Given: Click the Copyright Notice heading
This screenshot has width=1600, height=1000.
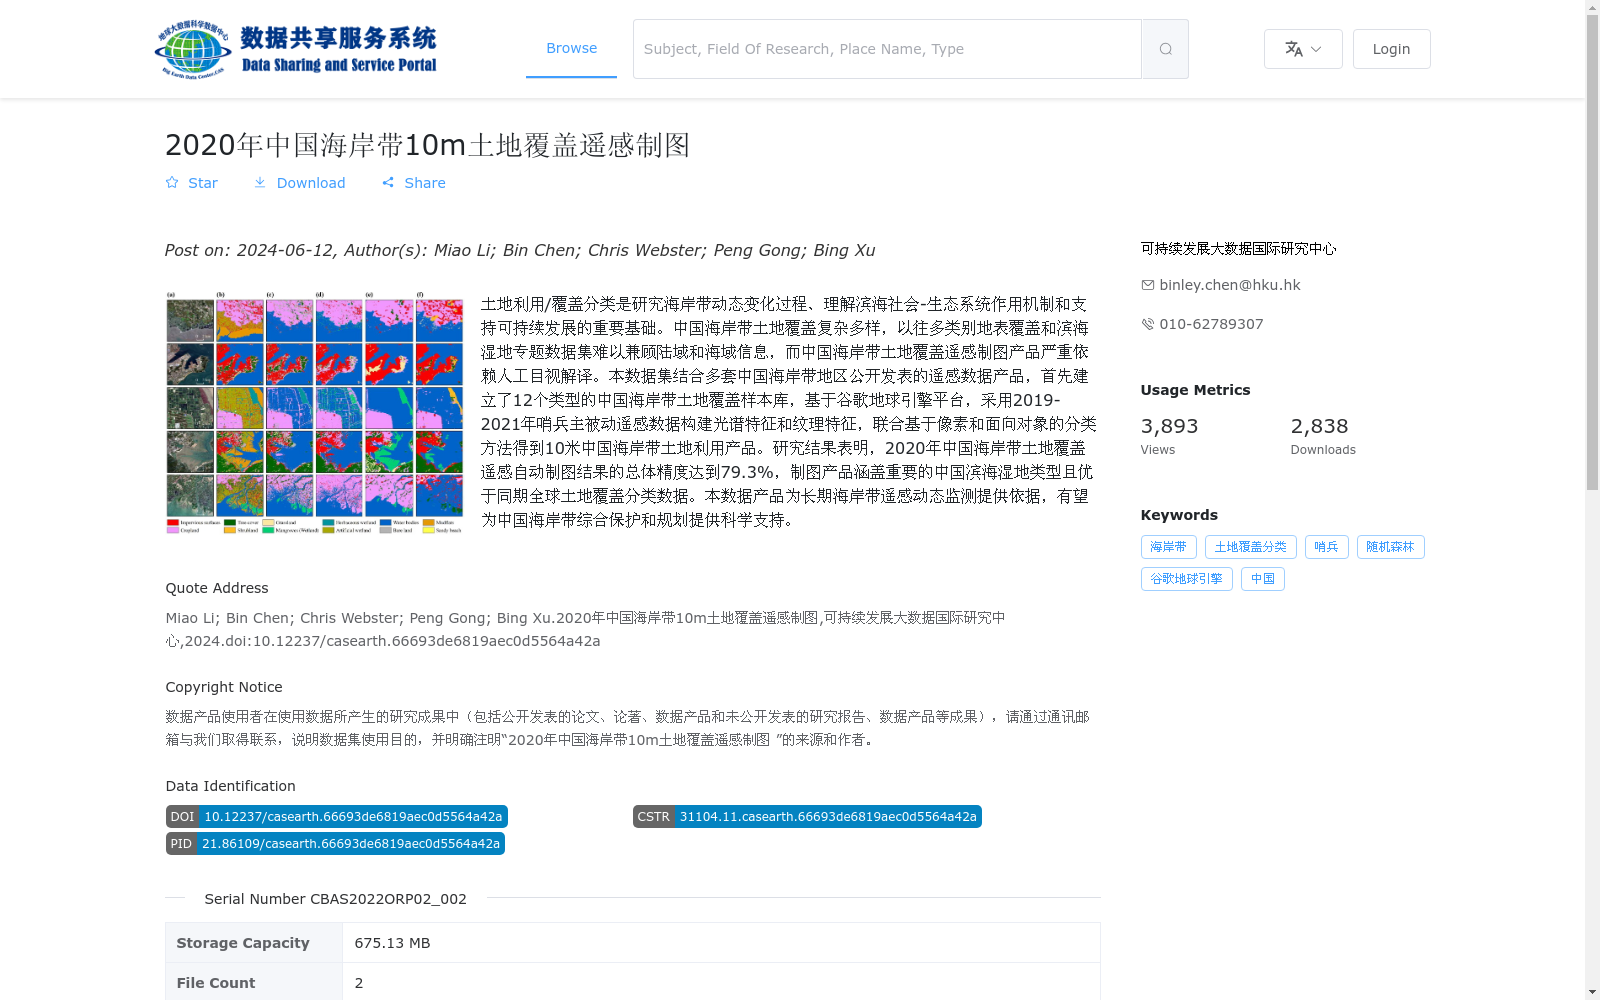Looking at the screenshot, I should (224, 687).
